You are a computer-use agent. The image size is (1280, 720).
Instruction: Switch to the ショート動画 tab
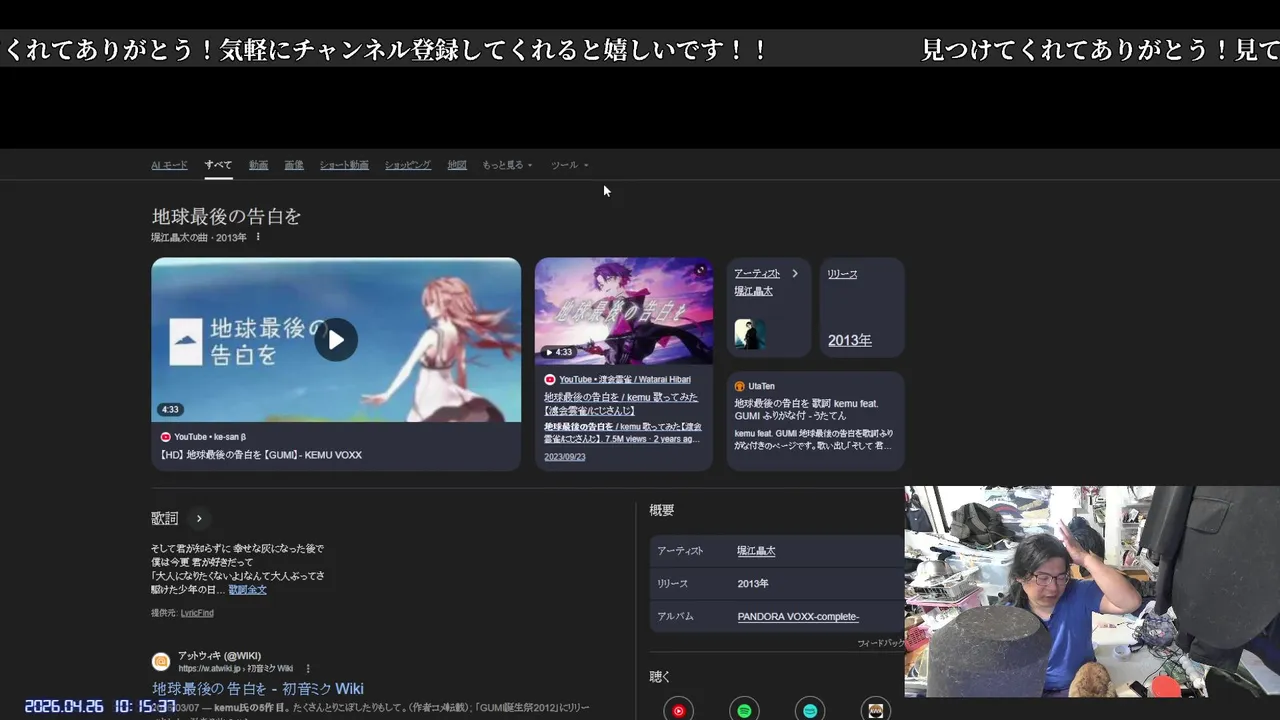[344, 165]
